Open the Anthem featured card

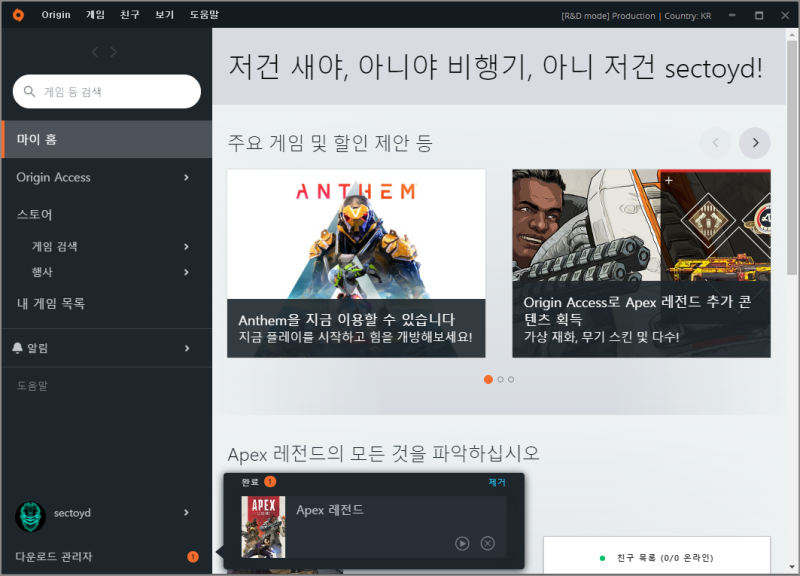point(356,263)
